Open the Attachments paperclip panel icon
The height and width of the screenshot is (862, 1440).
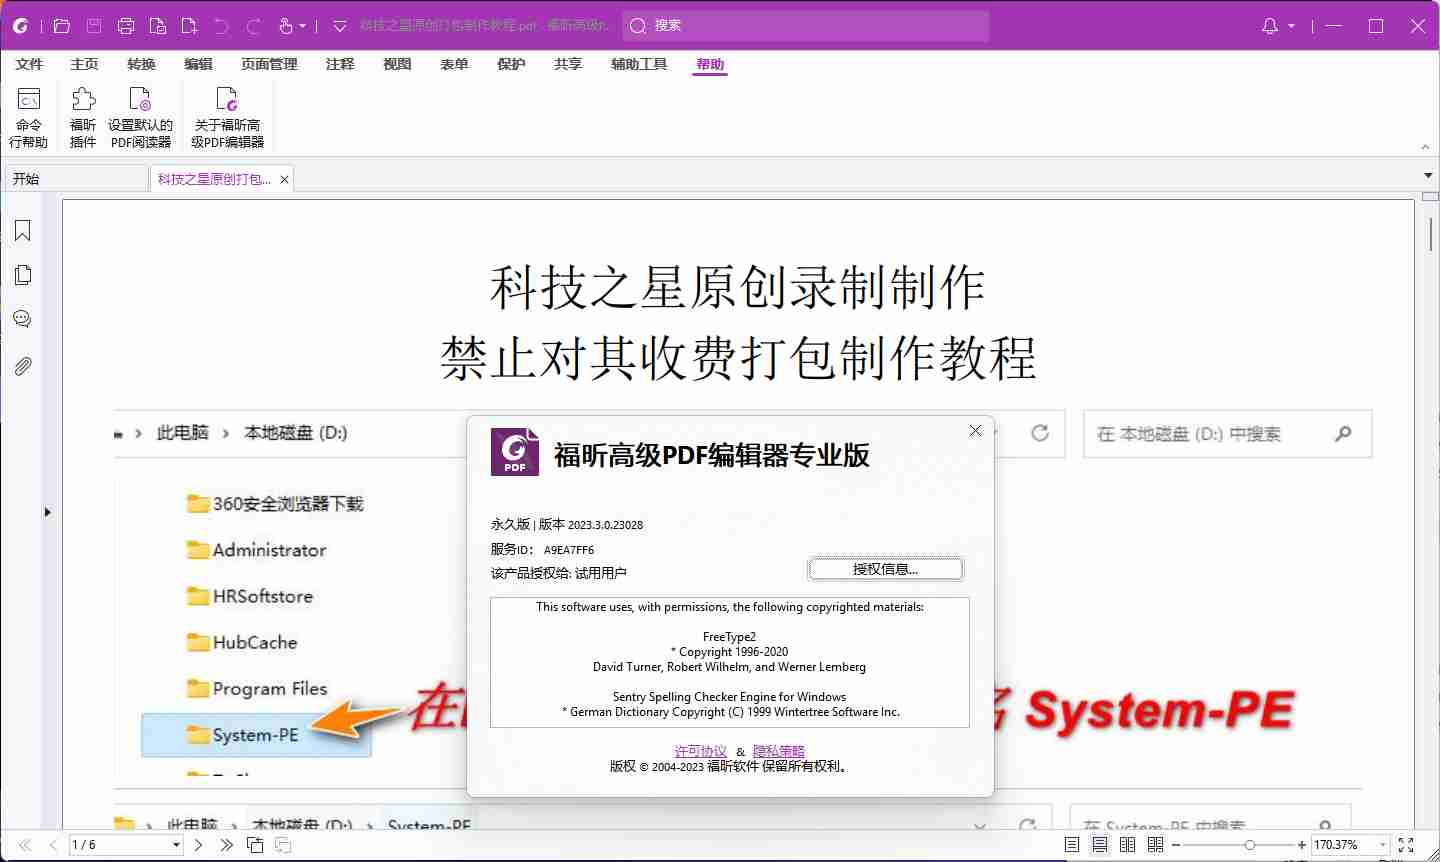22,366
